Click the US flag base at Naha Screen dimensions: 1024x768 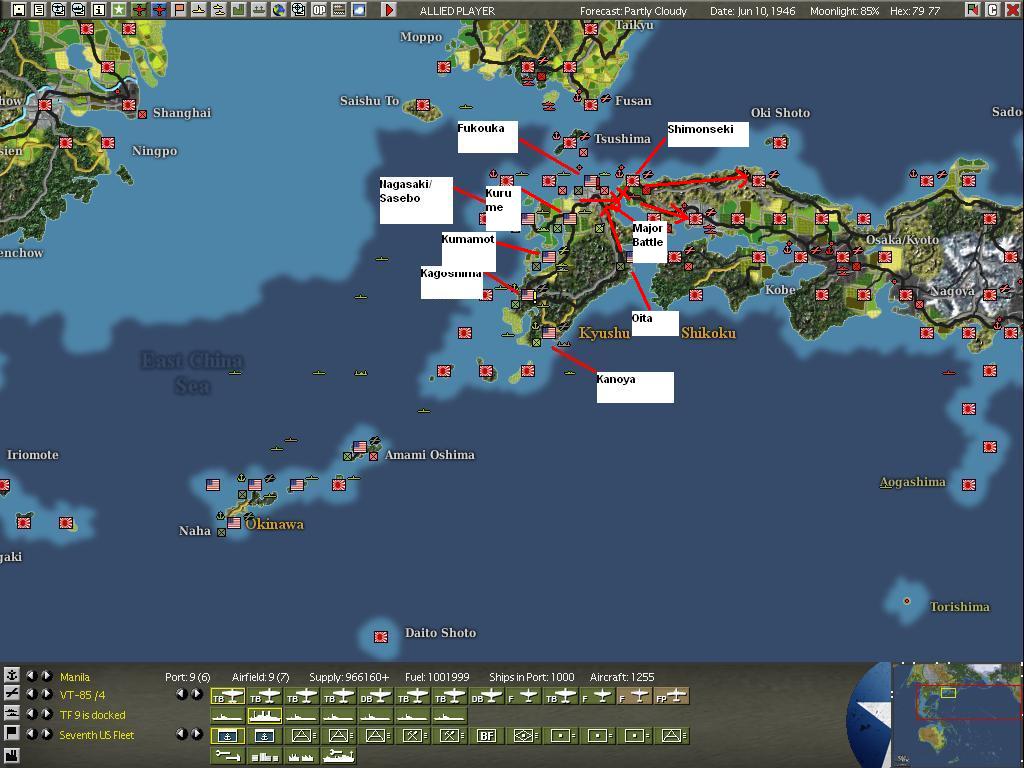pos(234,523)
